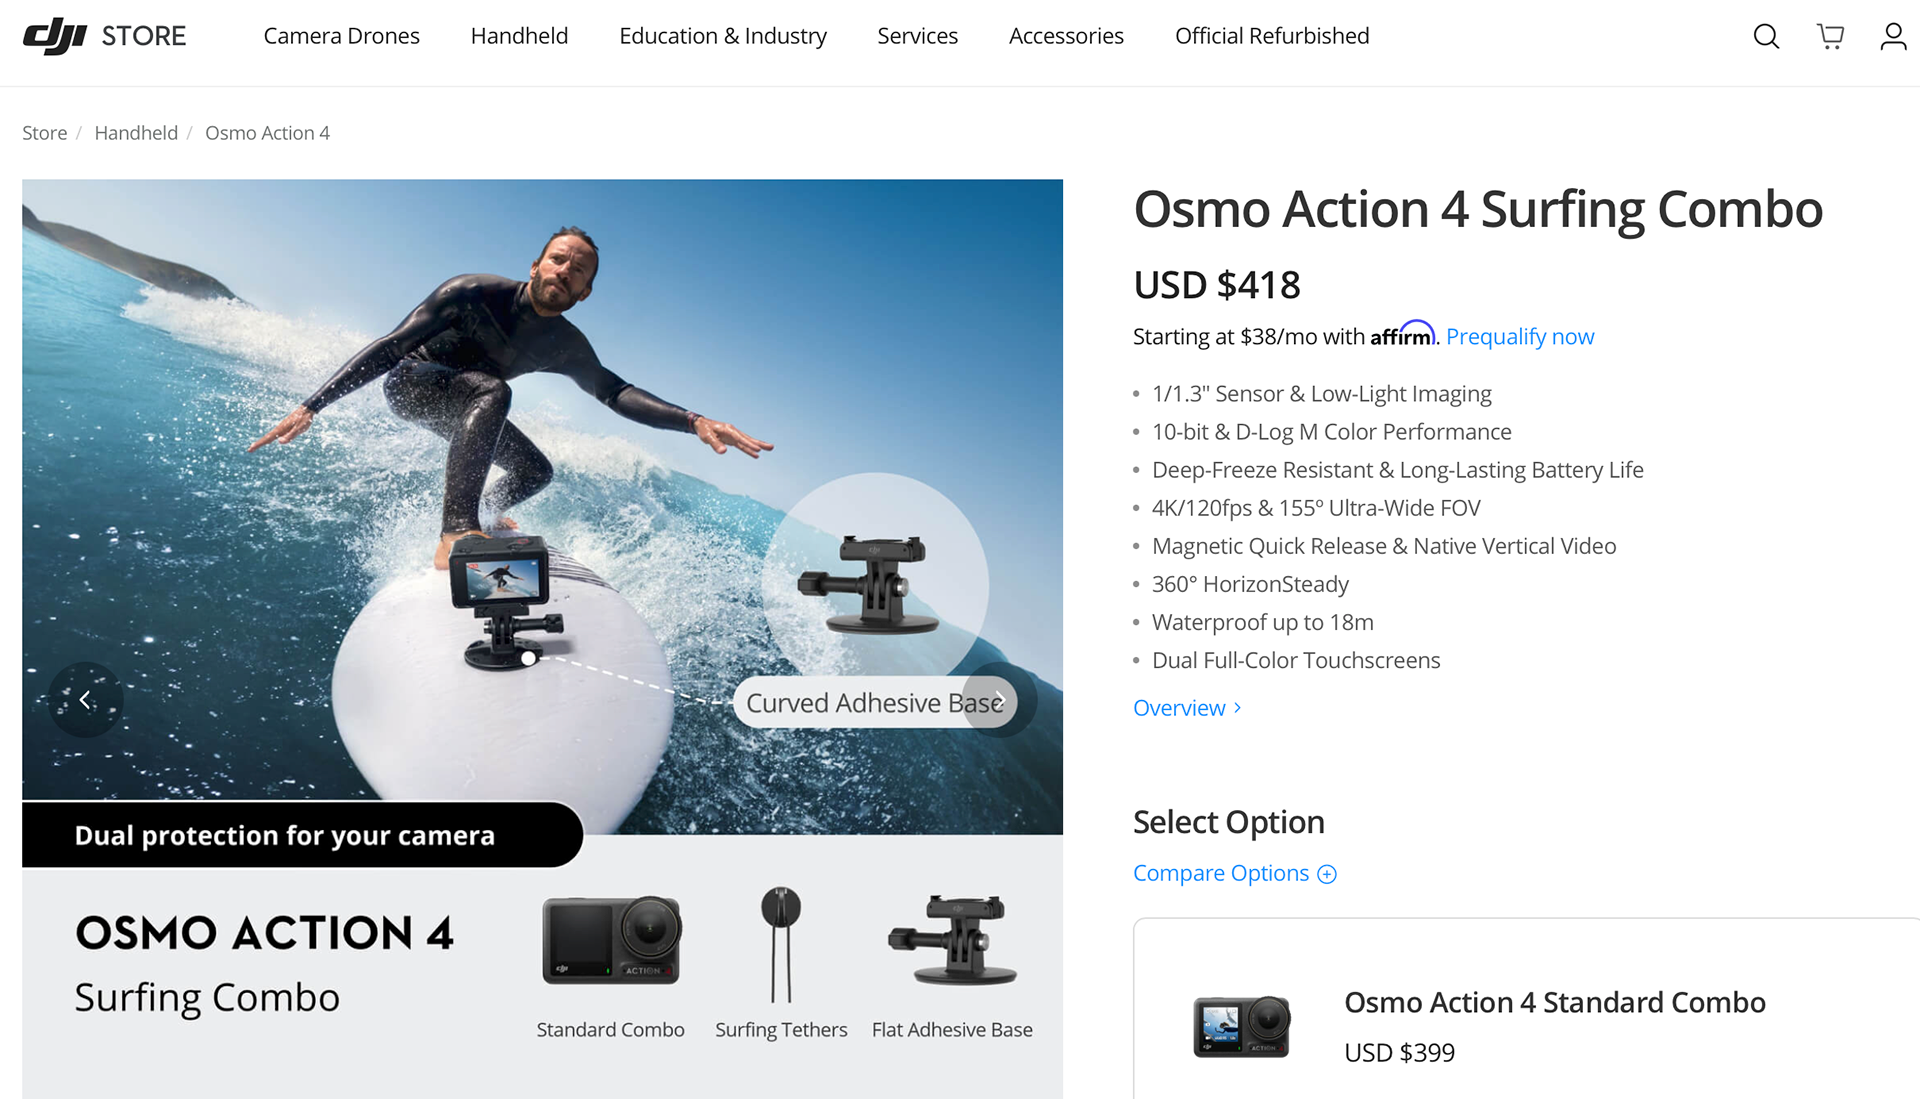Expand the Services menu
This screenshot has height=1099, width=1920.
pos(917,36)
